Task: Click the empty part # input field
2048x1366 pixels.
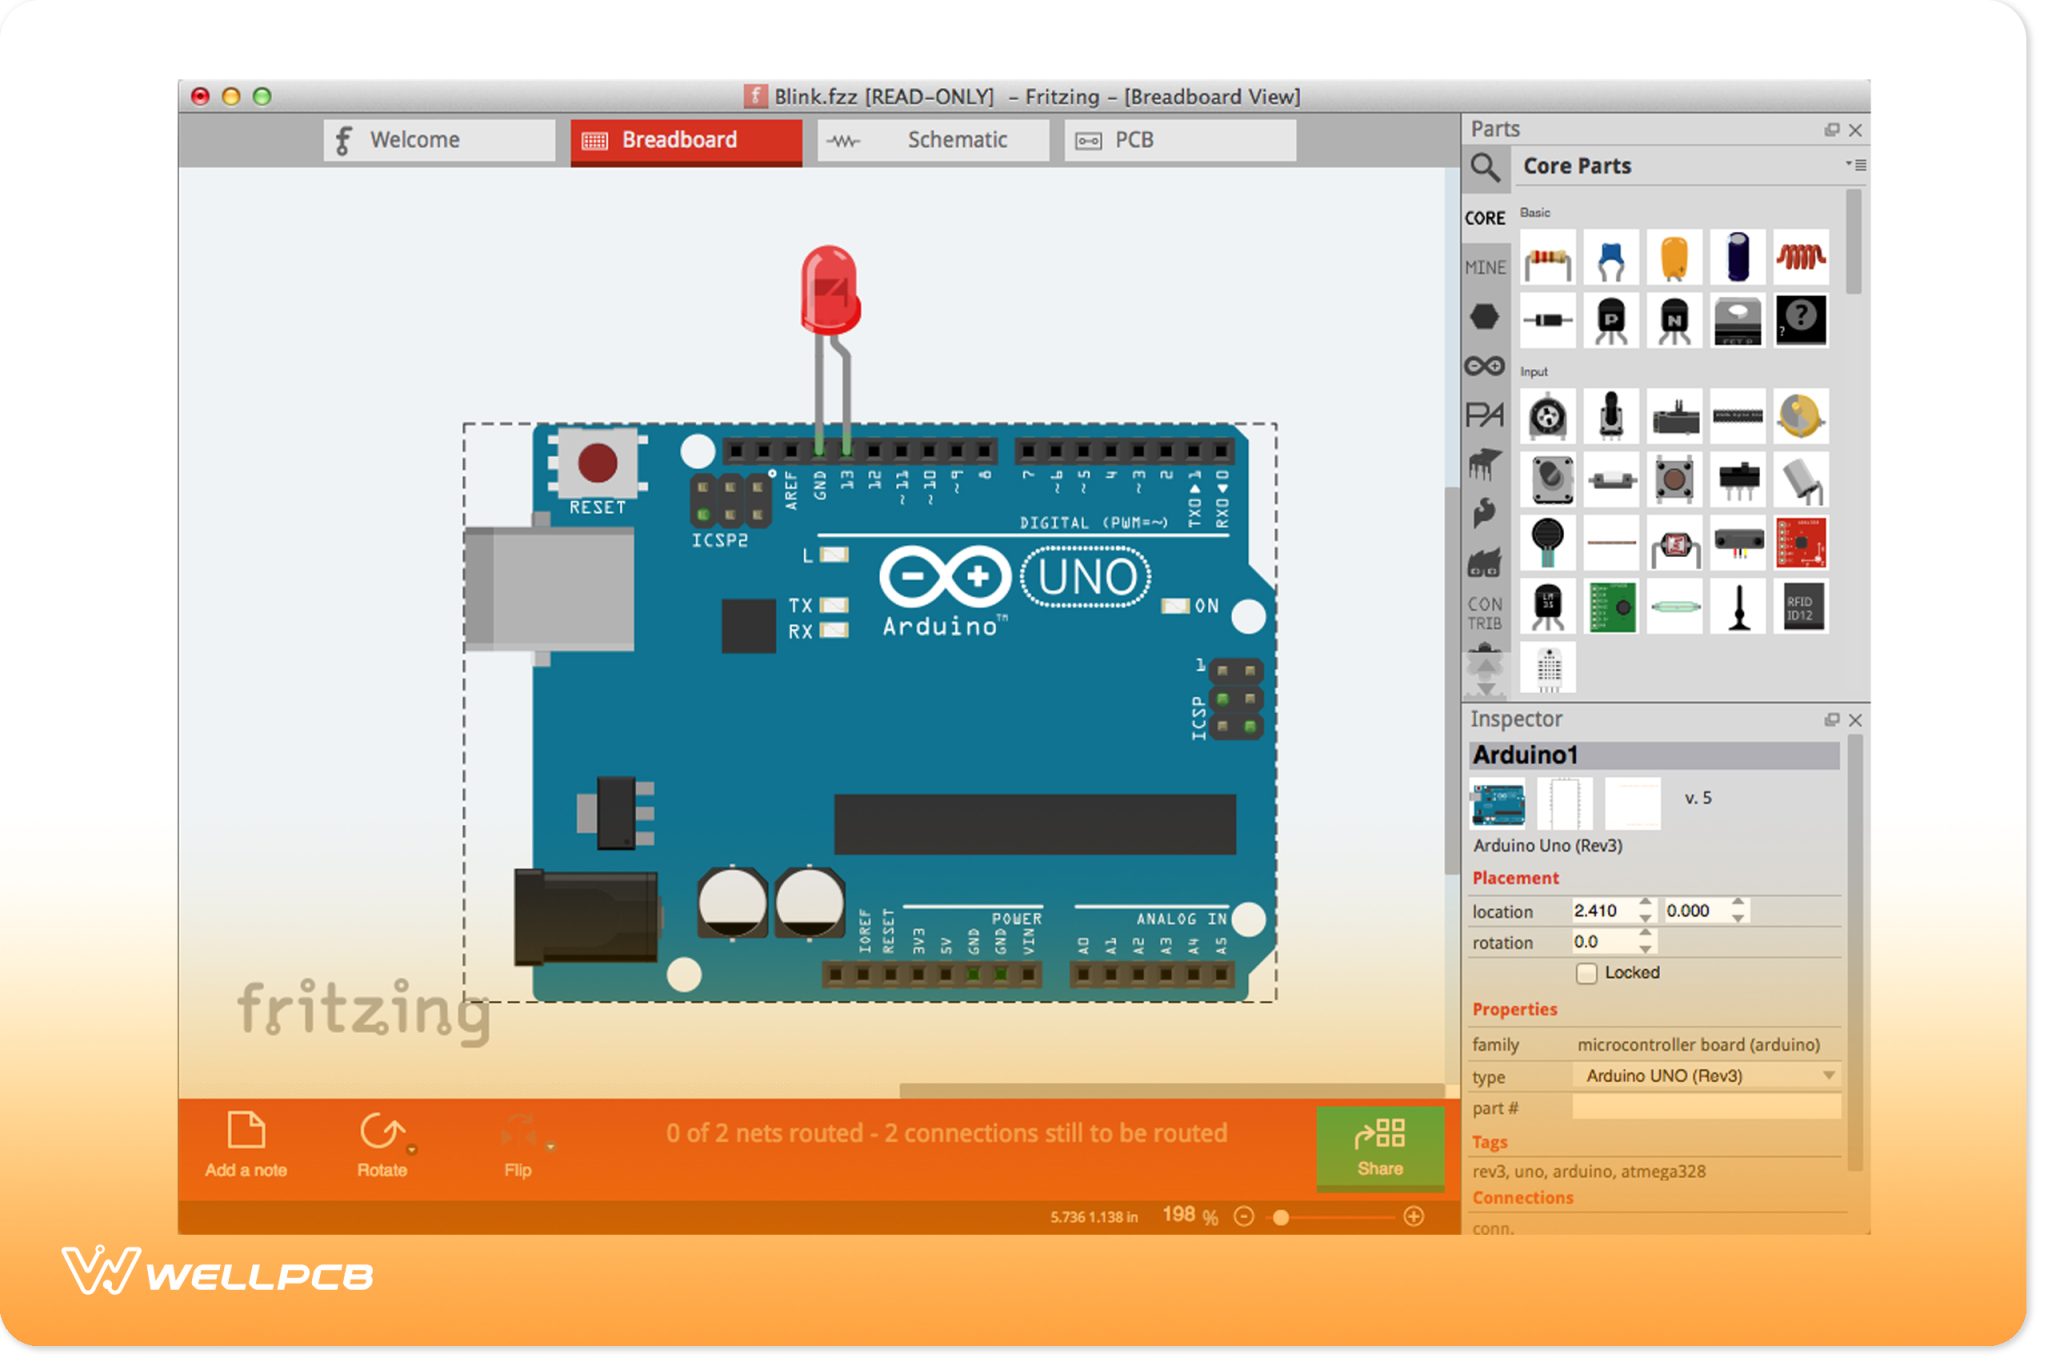Action: (x=1707, y=1107)
